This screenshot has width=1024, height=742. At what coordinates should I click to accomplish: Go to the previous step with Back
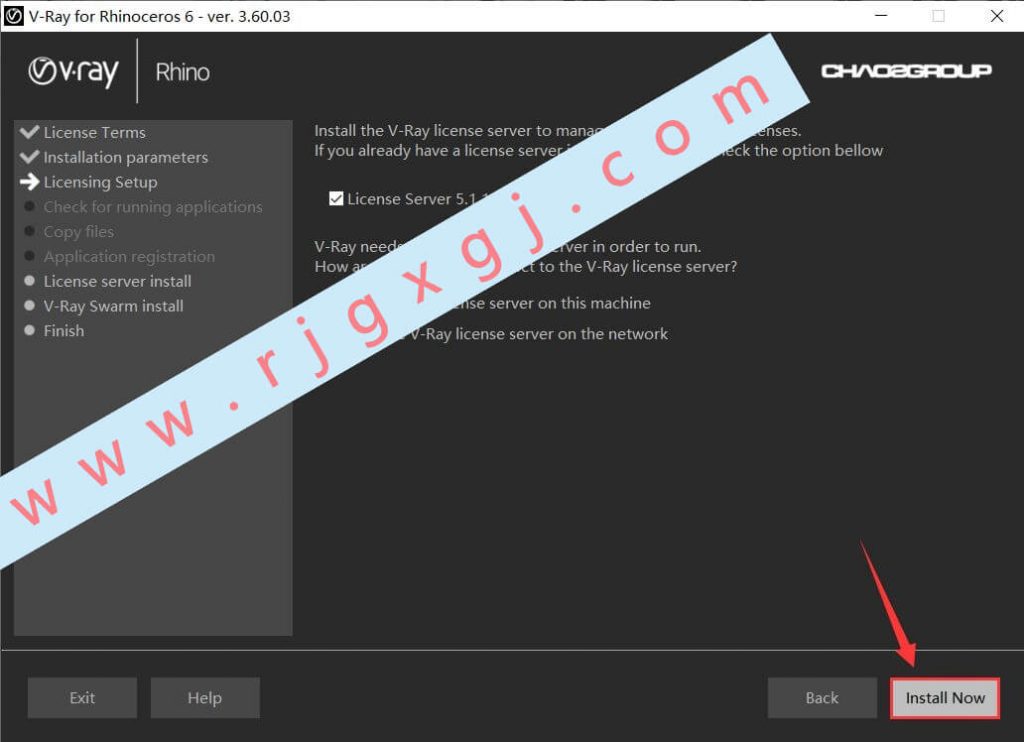pyautogui.click(x=822, y=698)
